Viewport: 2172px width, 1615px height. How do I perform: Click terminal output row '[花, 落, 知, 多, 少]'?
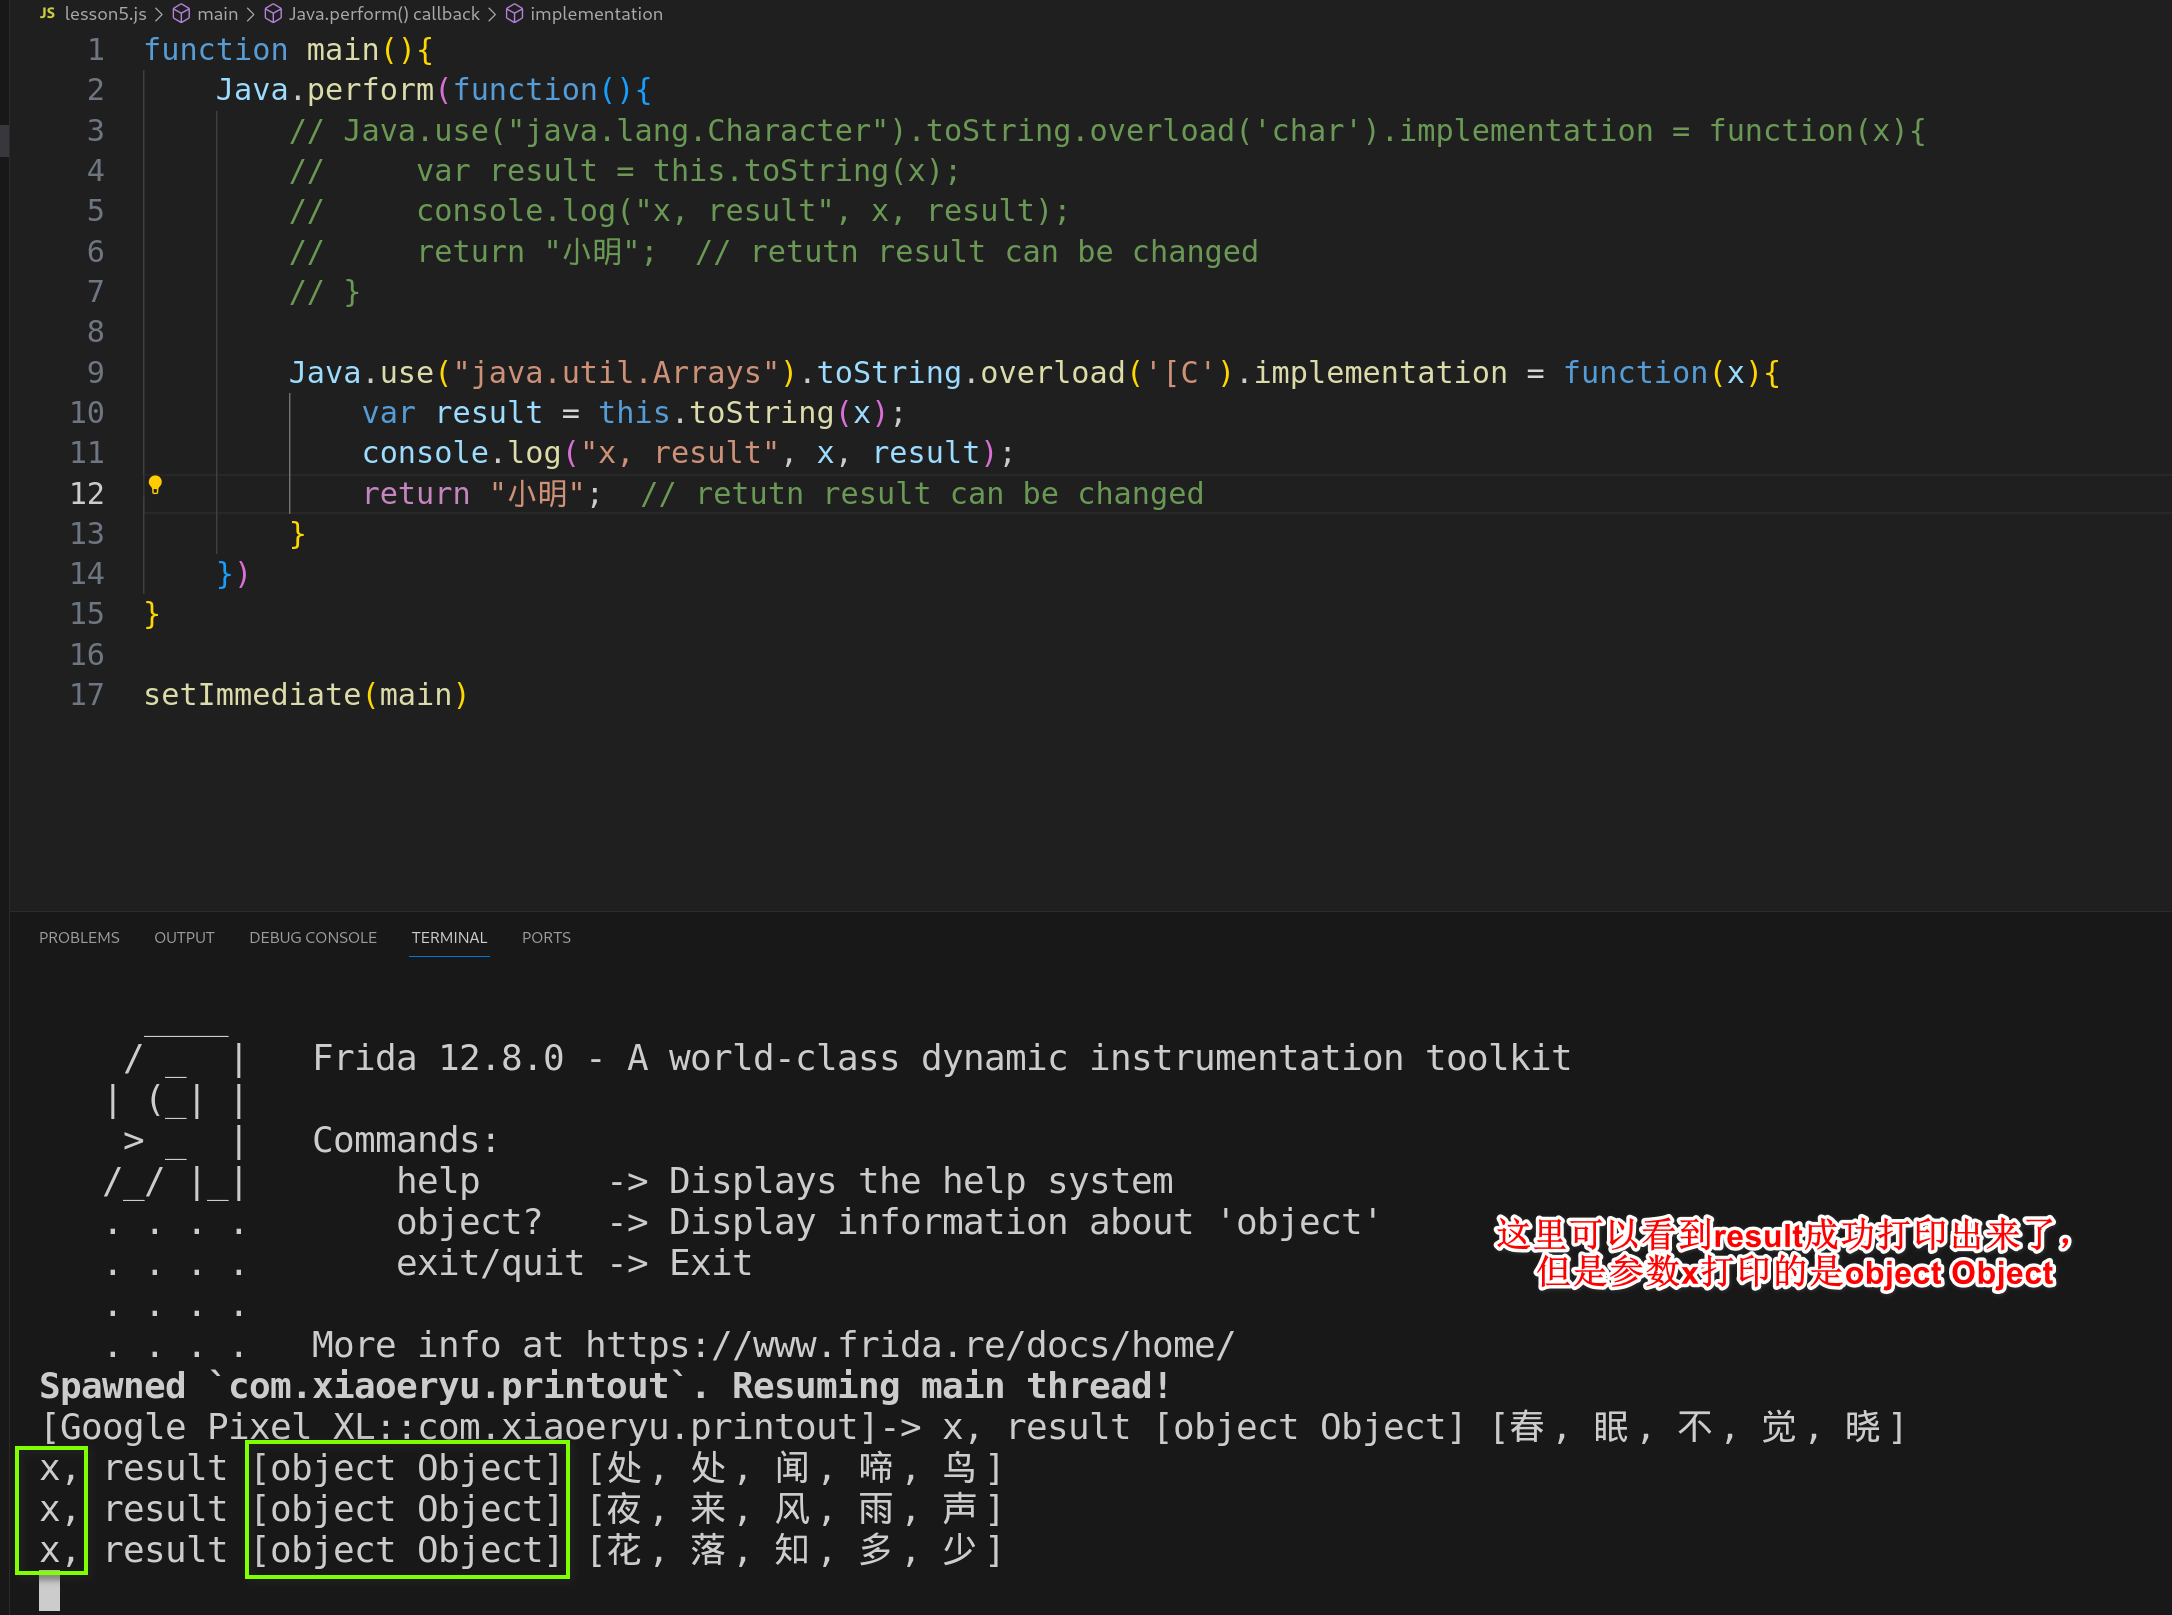tap(795, 1550)
